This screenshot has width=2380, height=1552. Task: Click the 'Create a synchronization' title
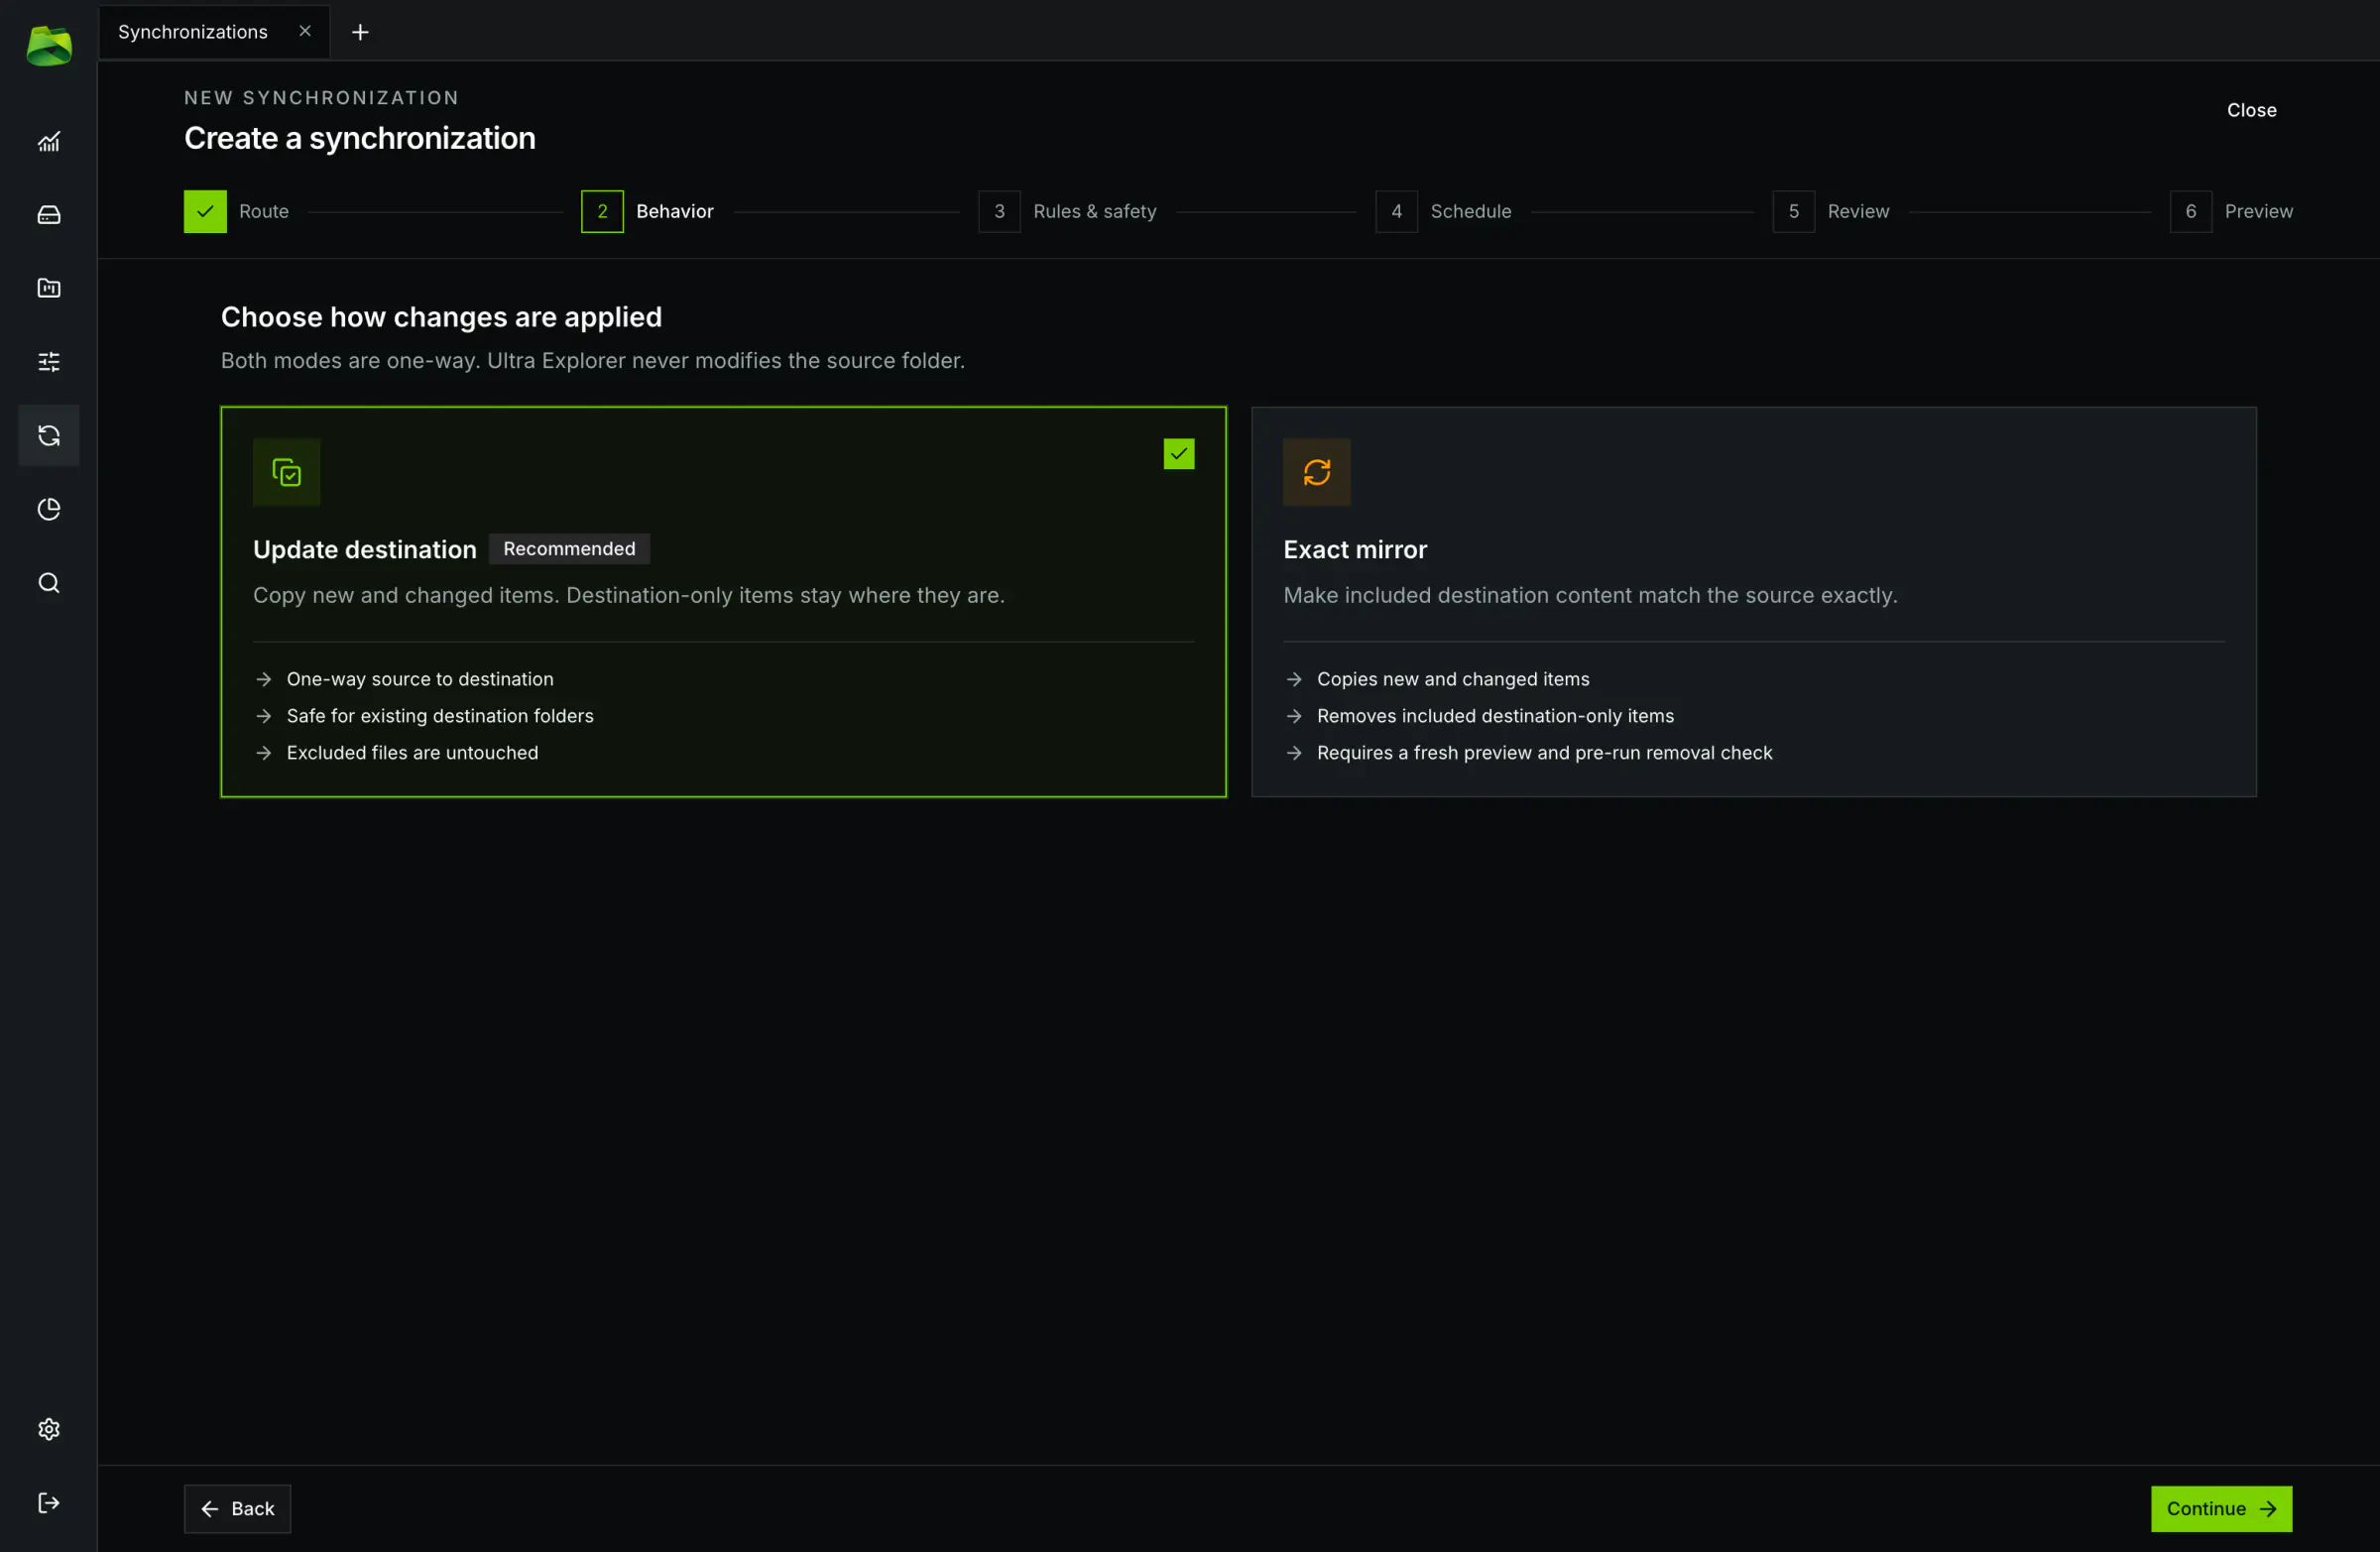(360, 138)
